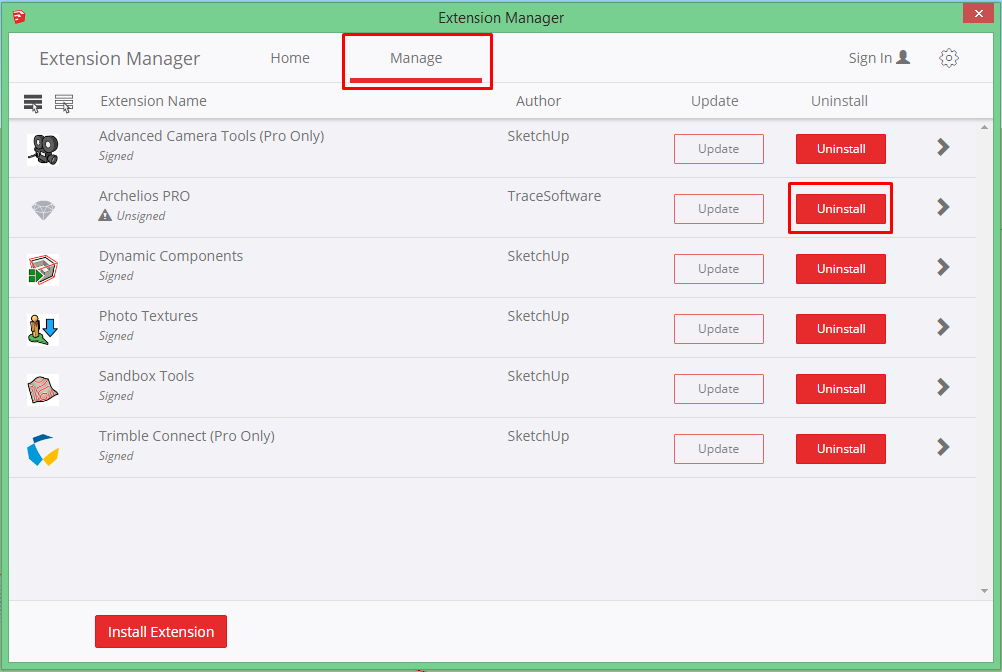1002x672 pixels.
Task: Update the Archelios PRO extension
Action: 718,209
